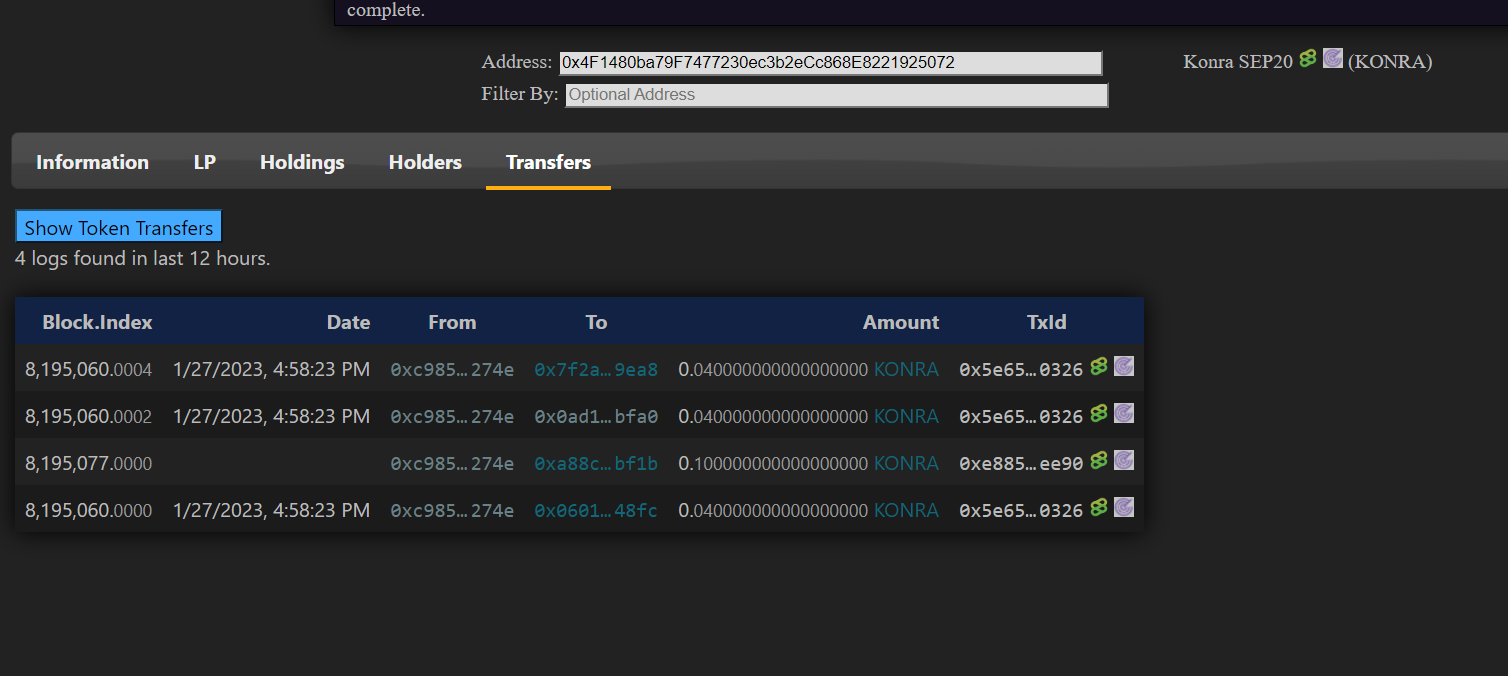Viewport: 1508px width, 676px height.
Task: Open TxId 0x5e65…0326 in row 8,195,060.0002
Action: pos(1021,417)
